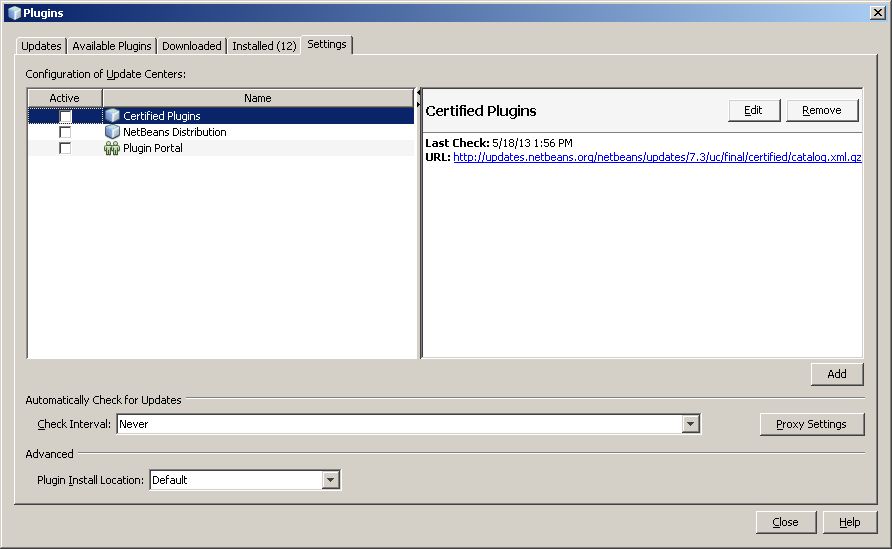892x549 pixels.
Task: Click the NetBeans Distribution cube icon
Action: (112, 132)
